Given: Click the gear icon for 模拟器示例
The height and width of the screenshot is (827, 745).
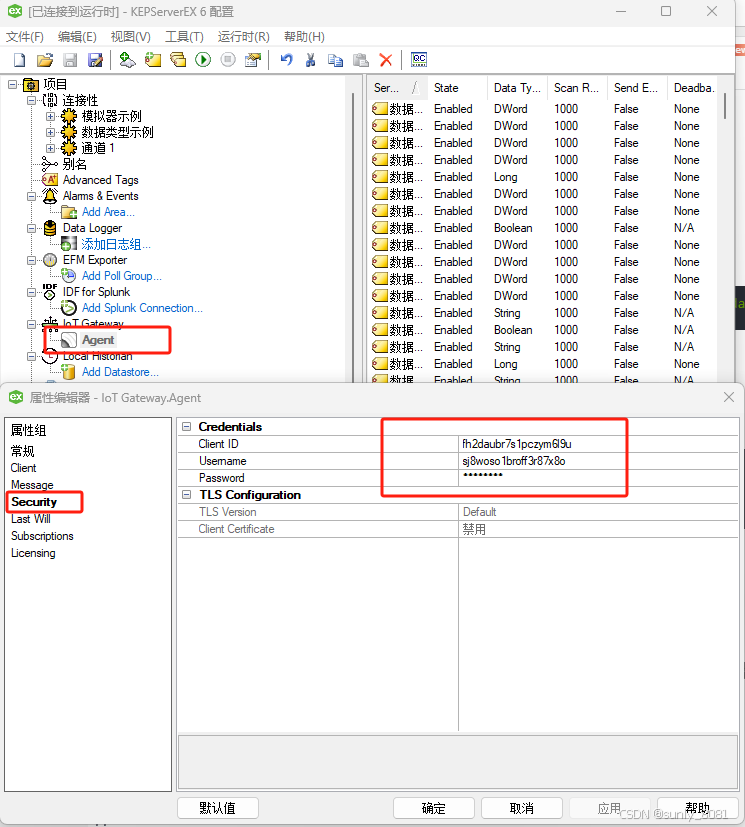Looking at the screenshot, I should (69, 116).
